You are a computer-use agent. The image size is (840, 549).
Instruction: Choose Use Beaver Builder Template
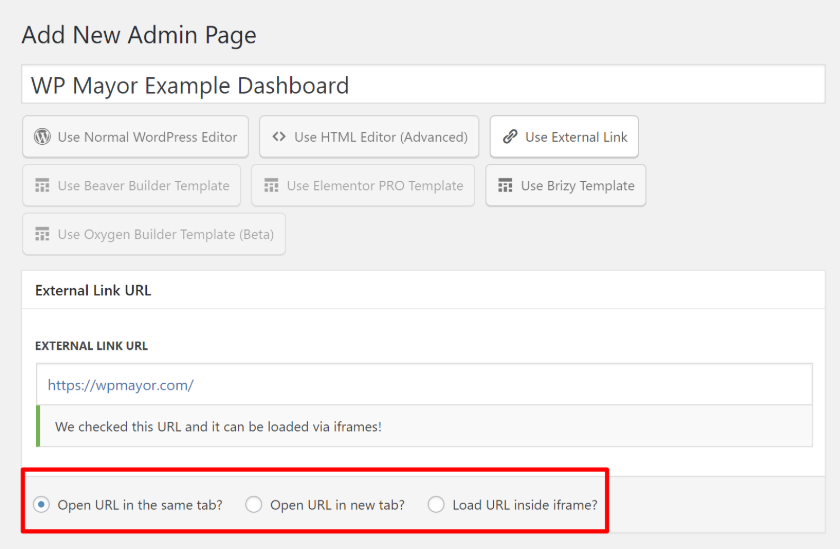point(132,185)
